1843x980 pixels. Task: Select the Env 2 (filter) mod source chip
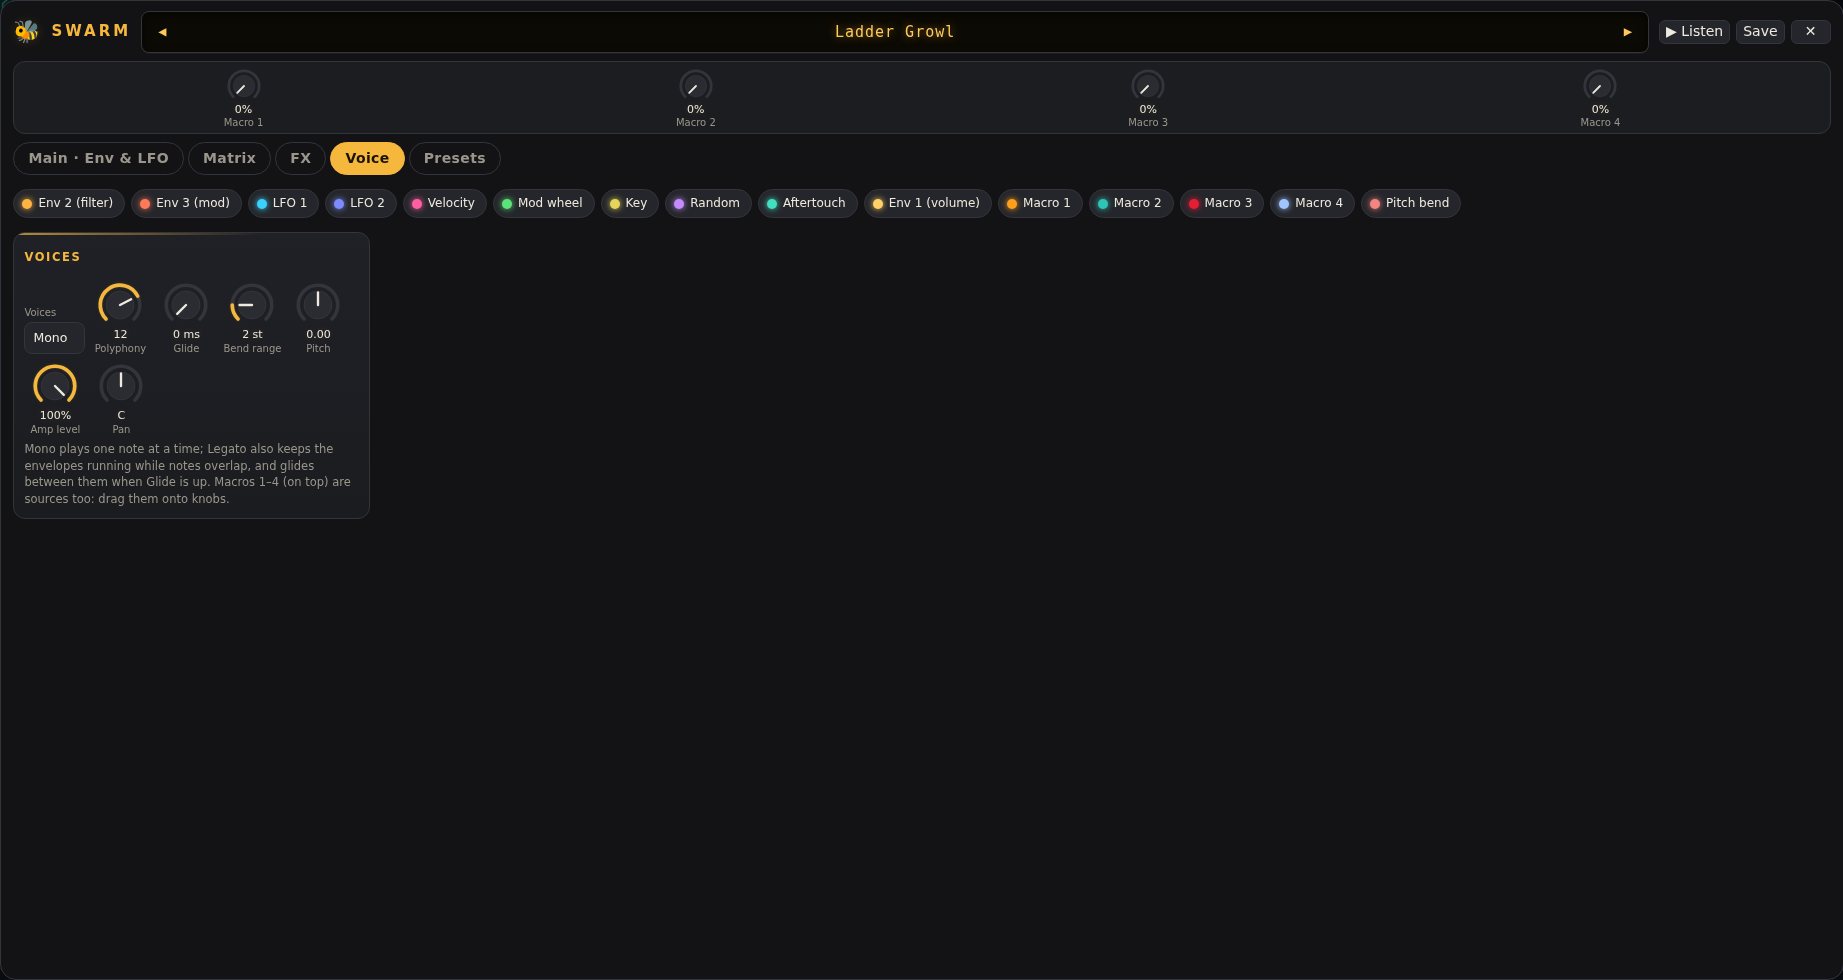[69, 203]
